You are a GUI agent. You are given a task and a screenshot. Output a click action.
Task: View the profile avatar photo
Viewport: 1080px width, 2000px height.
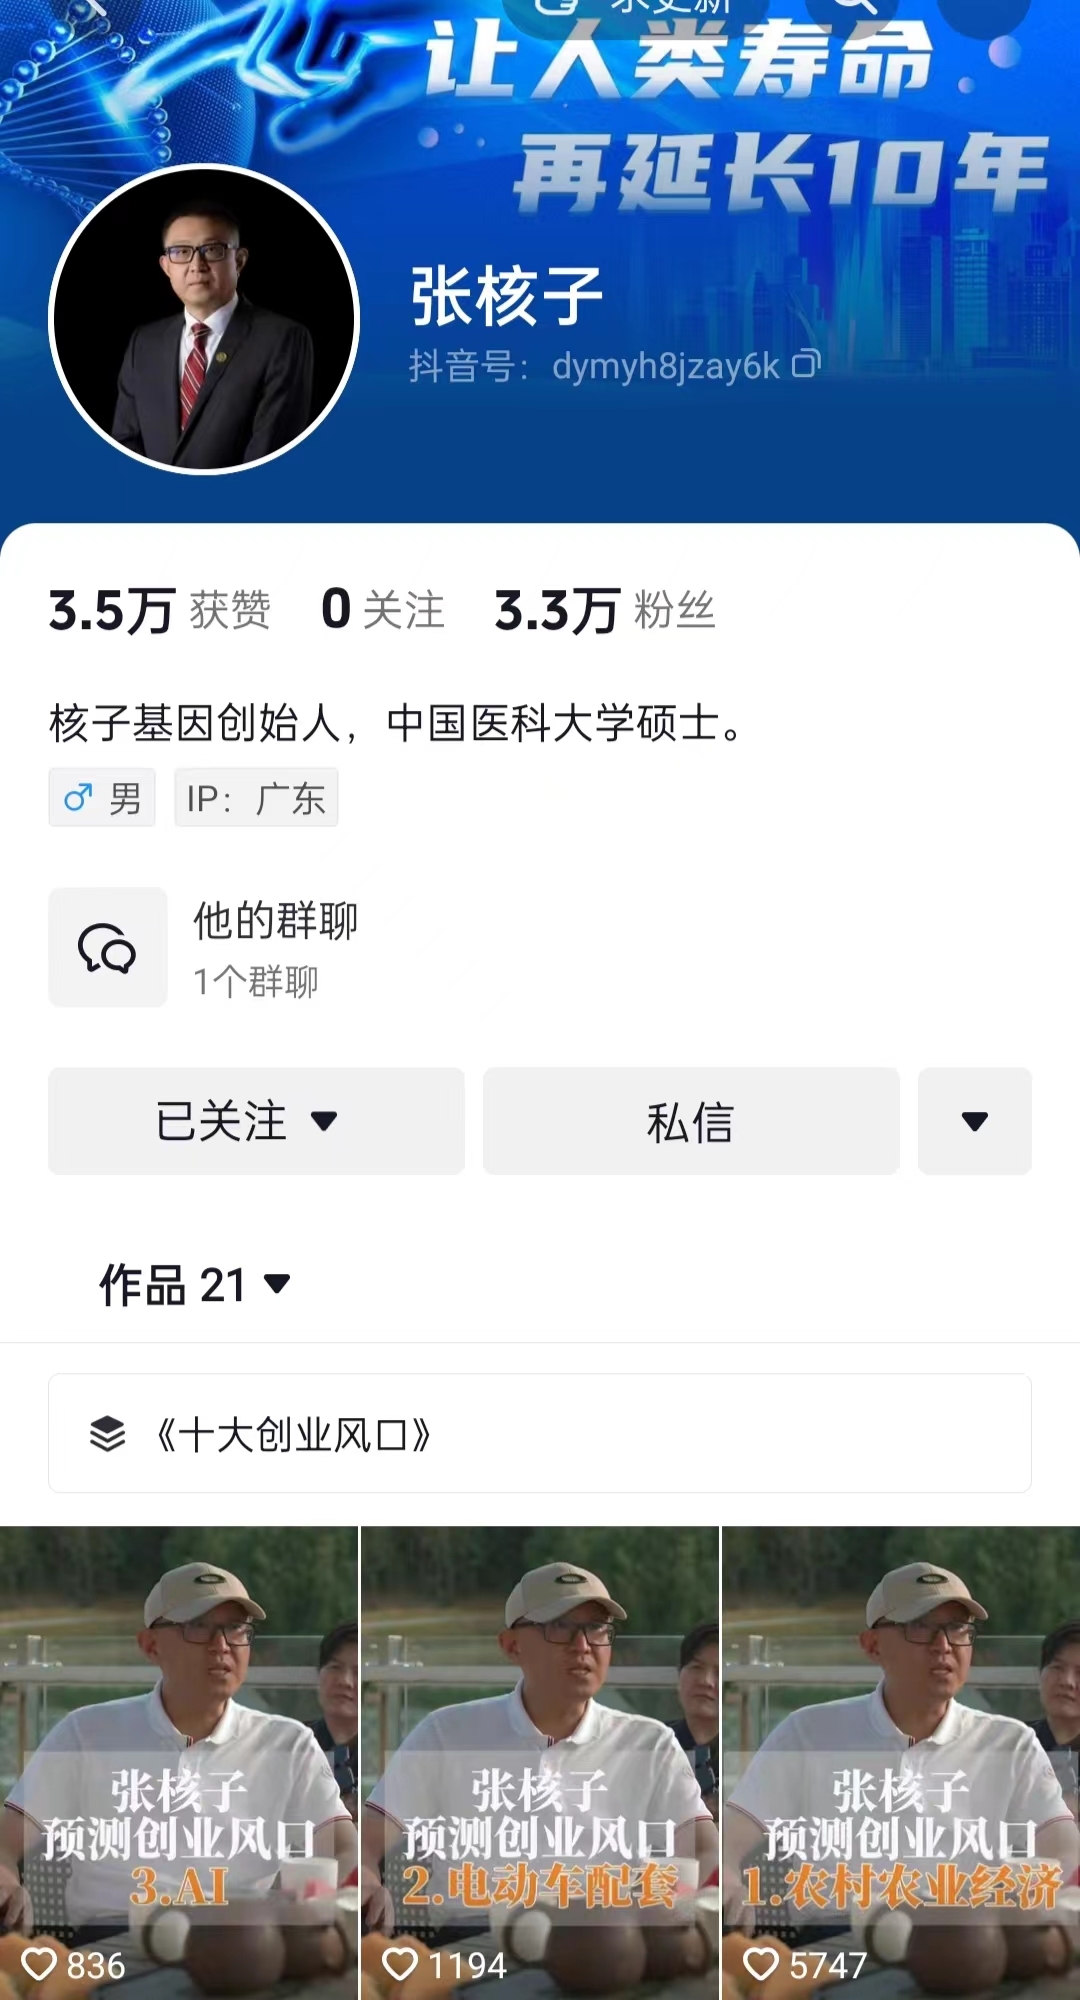pyautogui.click(x=204, y=318)
